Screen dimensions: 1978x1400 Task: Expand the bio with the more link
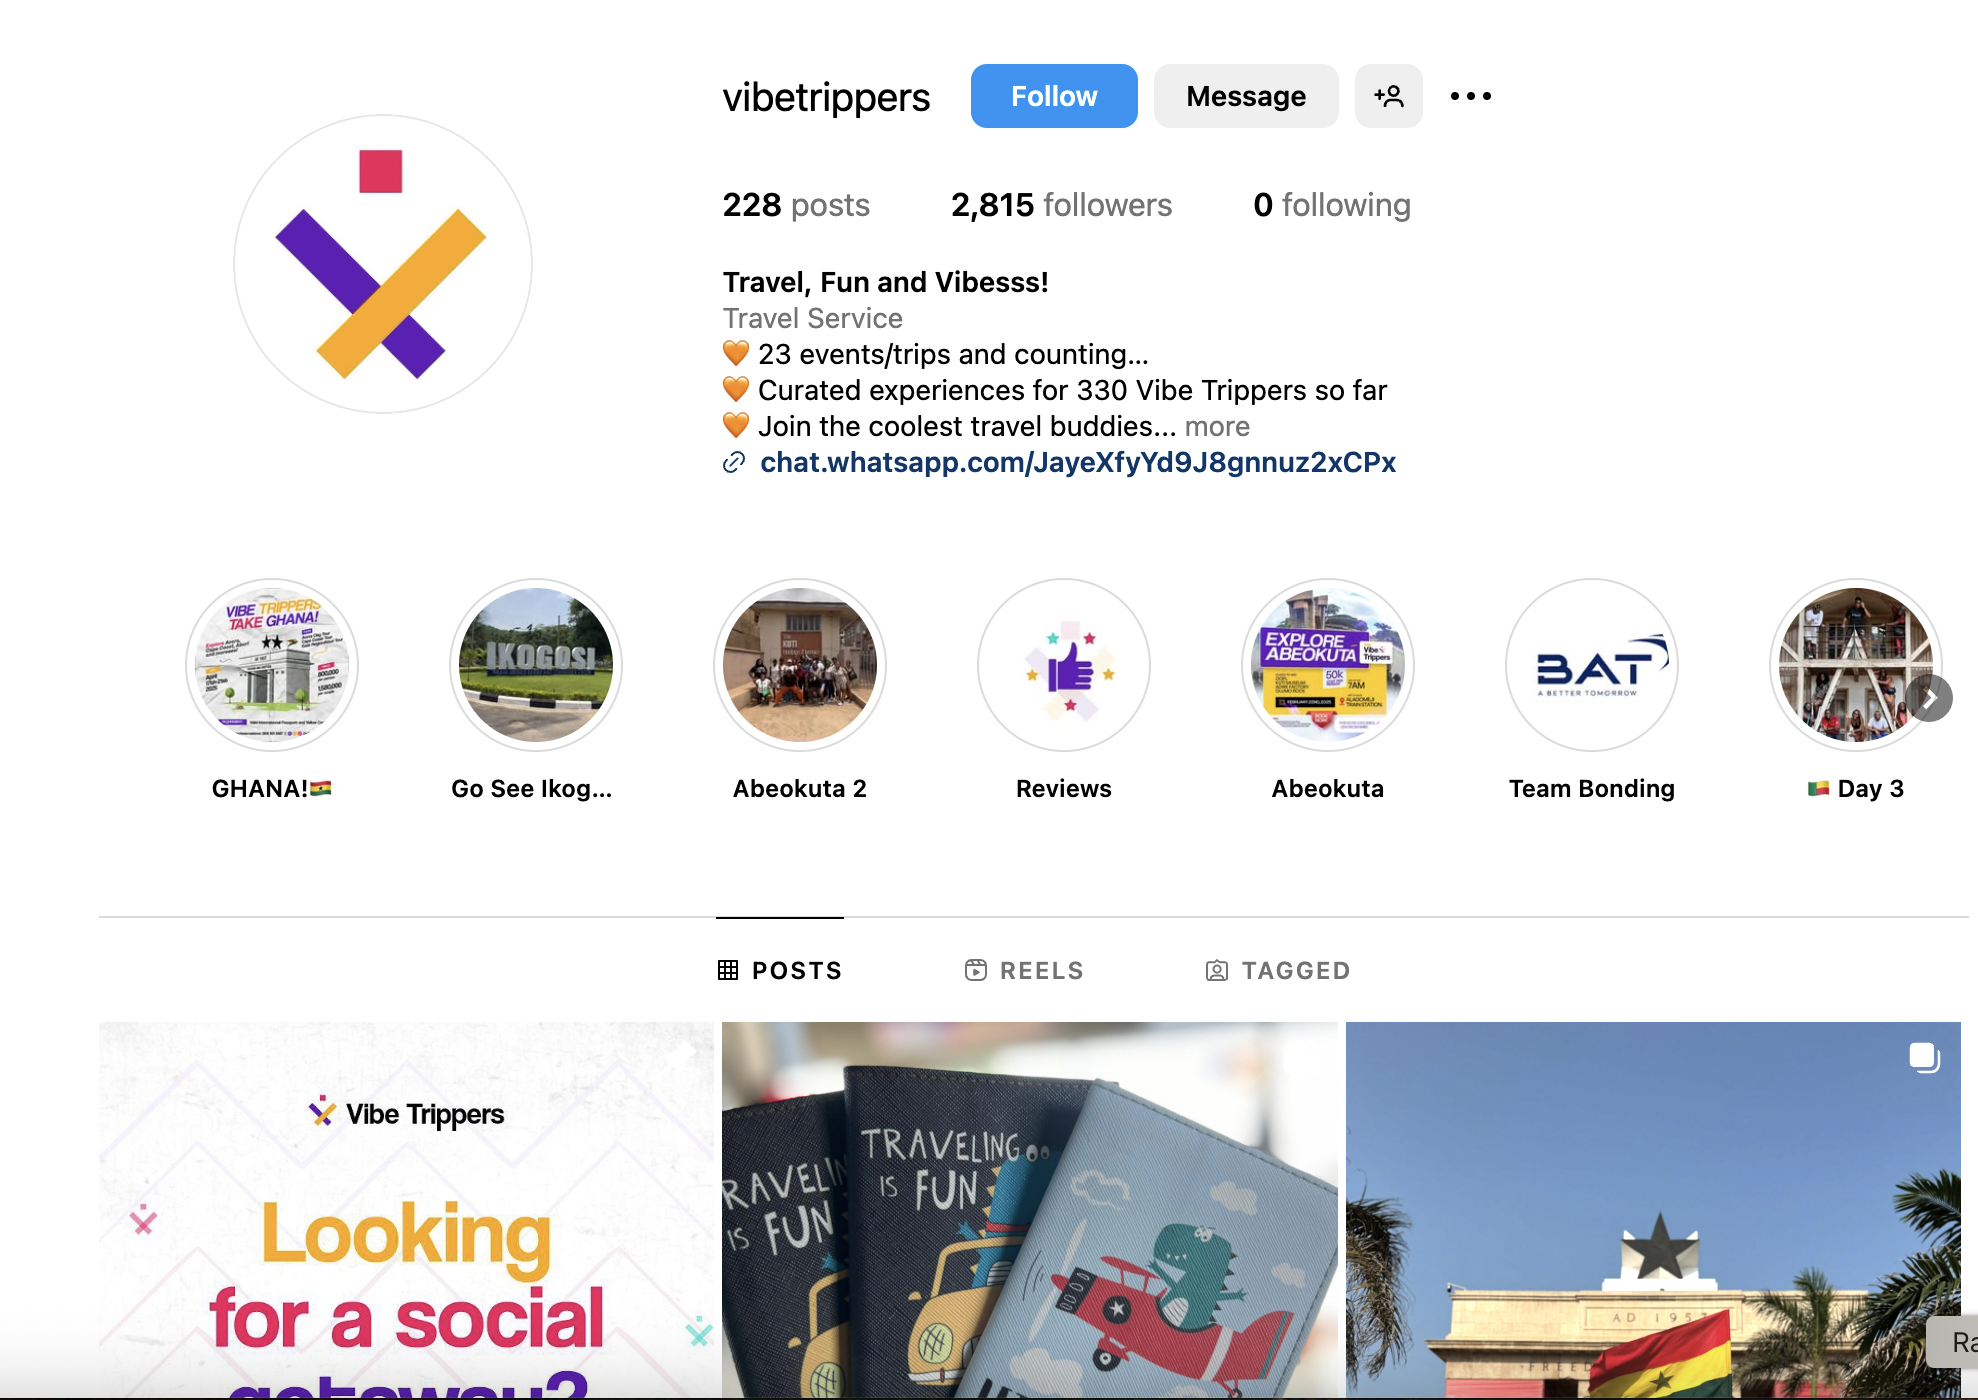(1217, 426)
